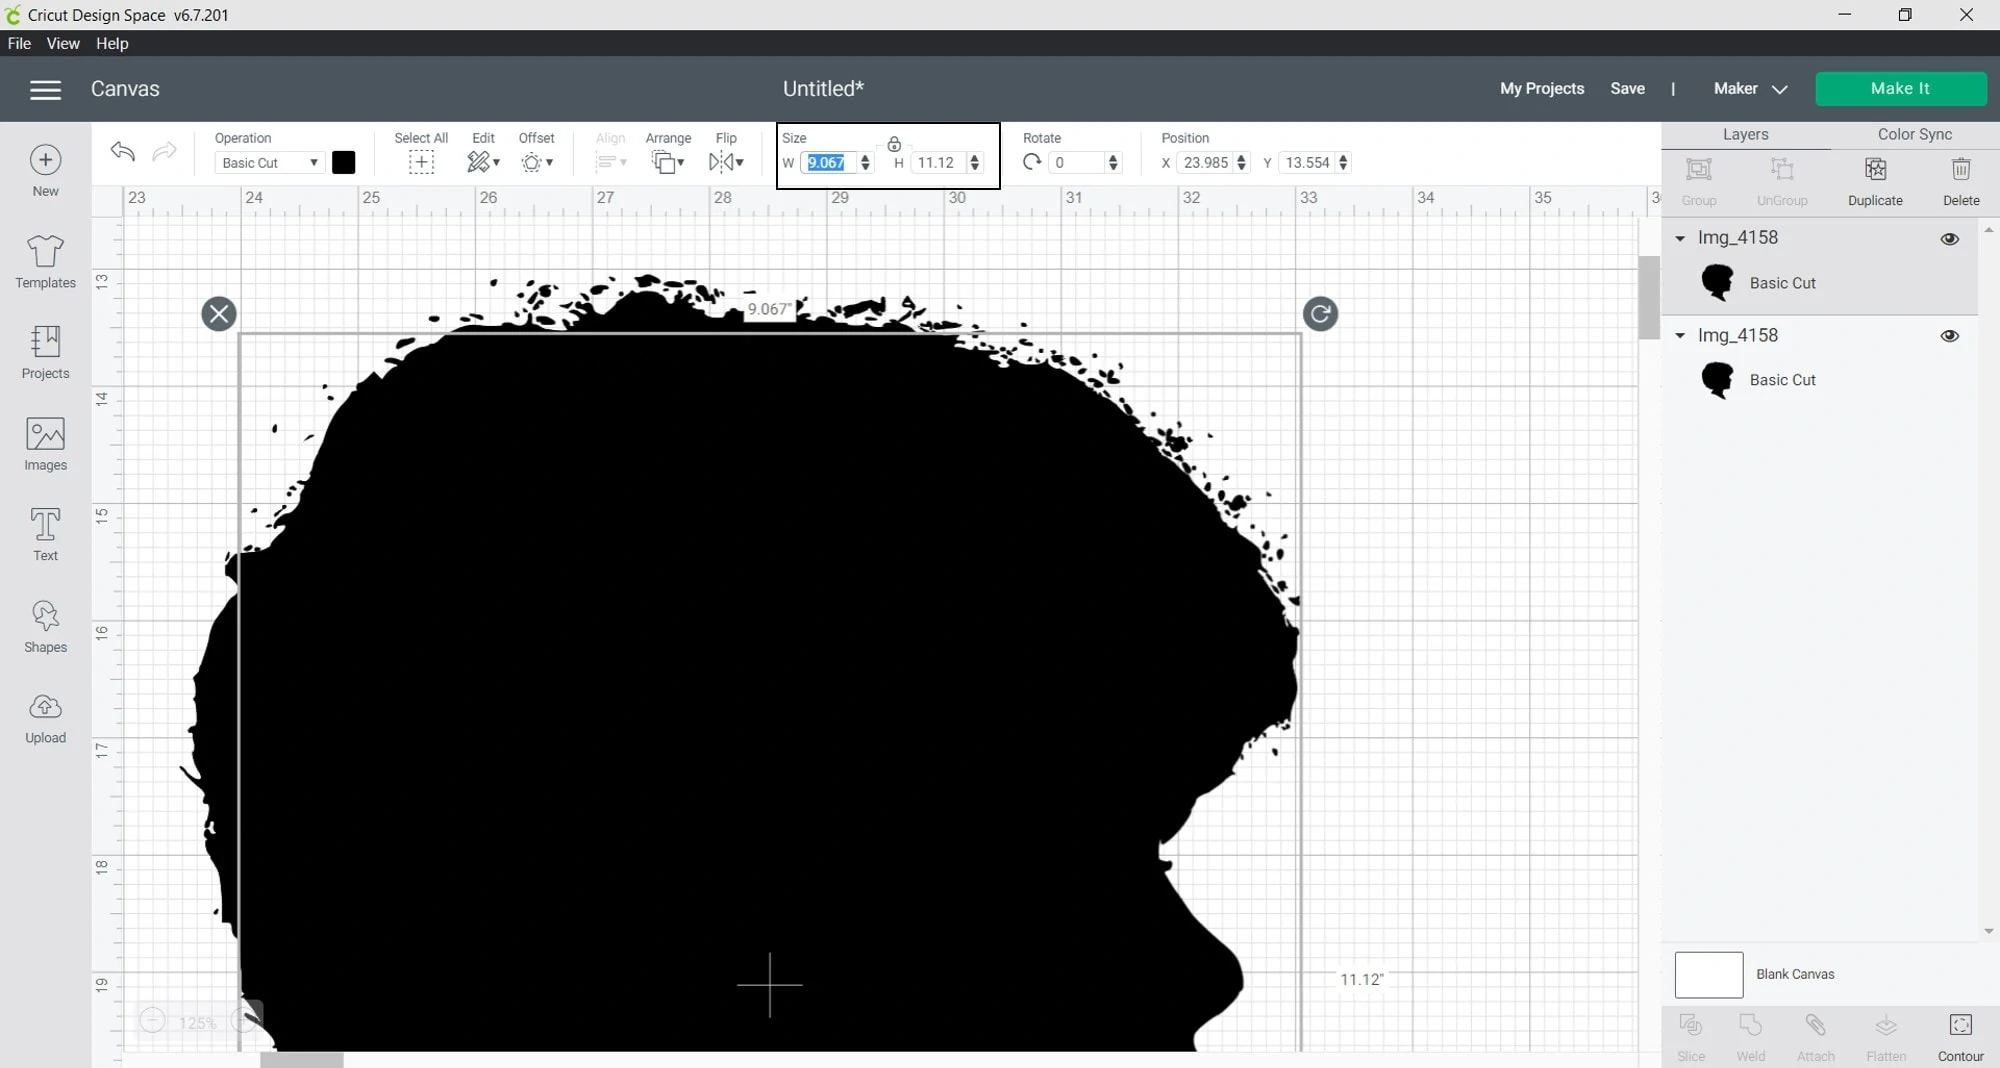Step the width value up or down
Viewport: 2000px width, 1068px height.
[x=865, y=163]
